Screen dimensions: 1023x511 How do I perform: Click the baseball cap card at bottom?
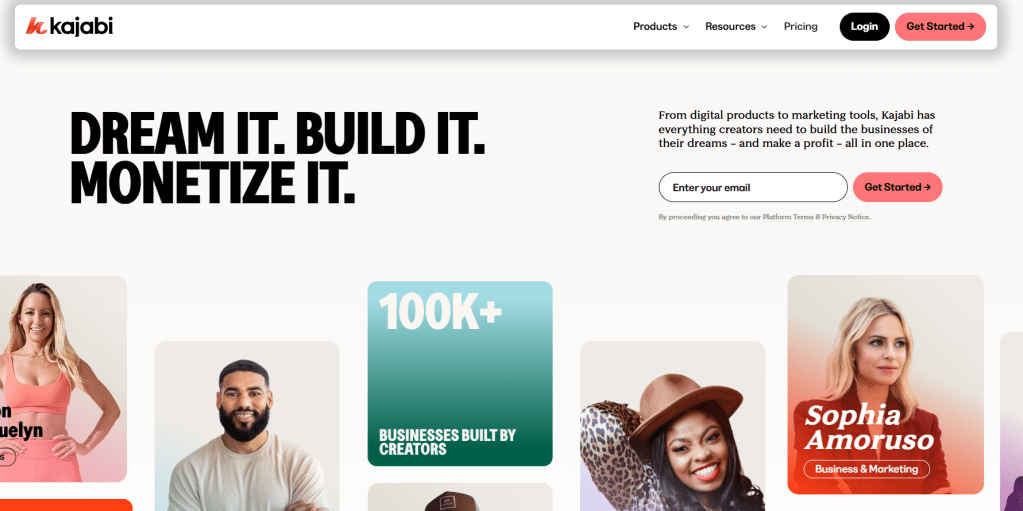(x=460, y=497)
